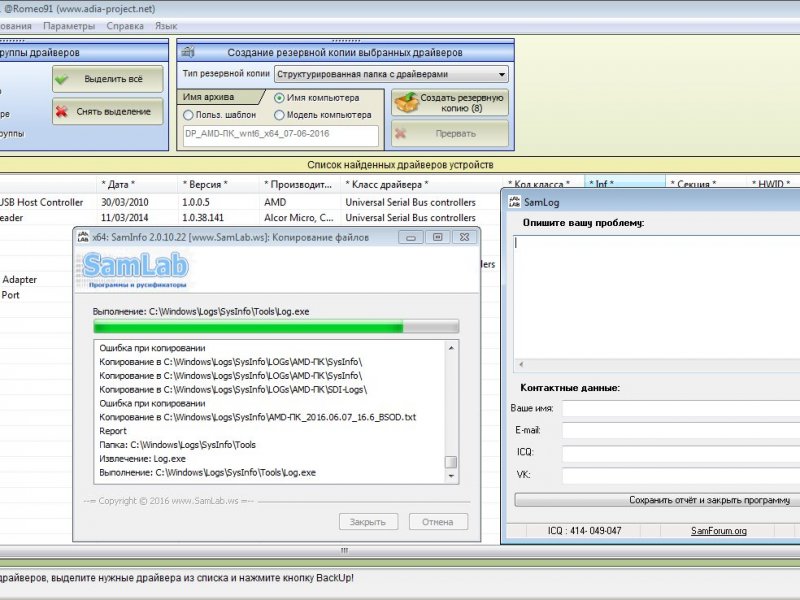Click Сохранить отчёт и закрыть программу button
Screen dimensions: 800x600
657,500
